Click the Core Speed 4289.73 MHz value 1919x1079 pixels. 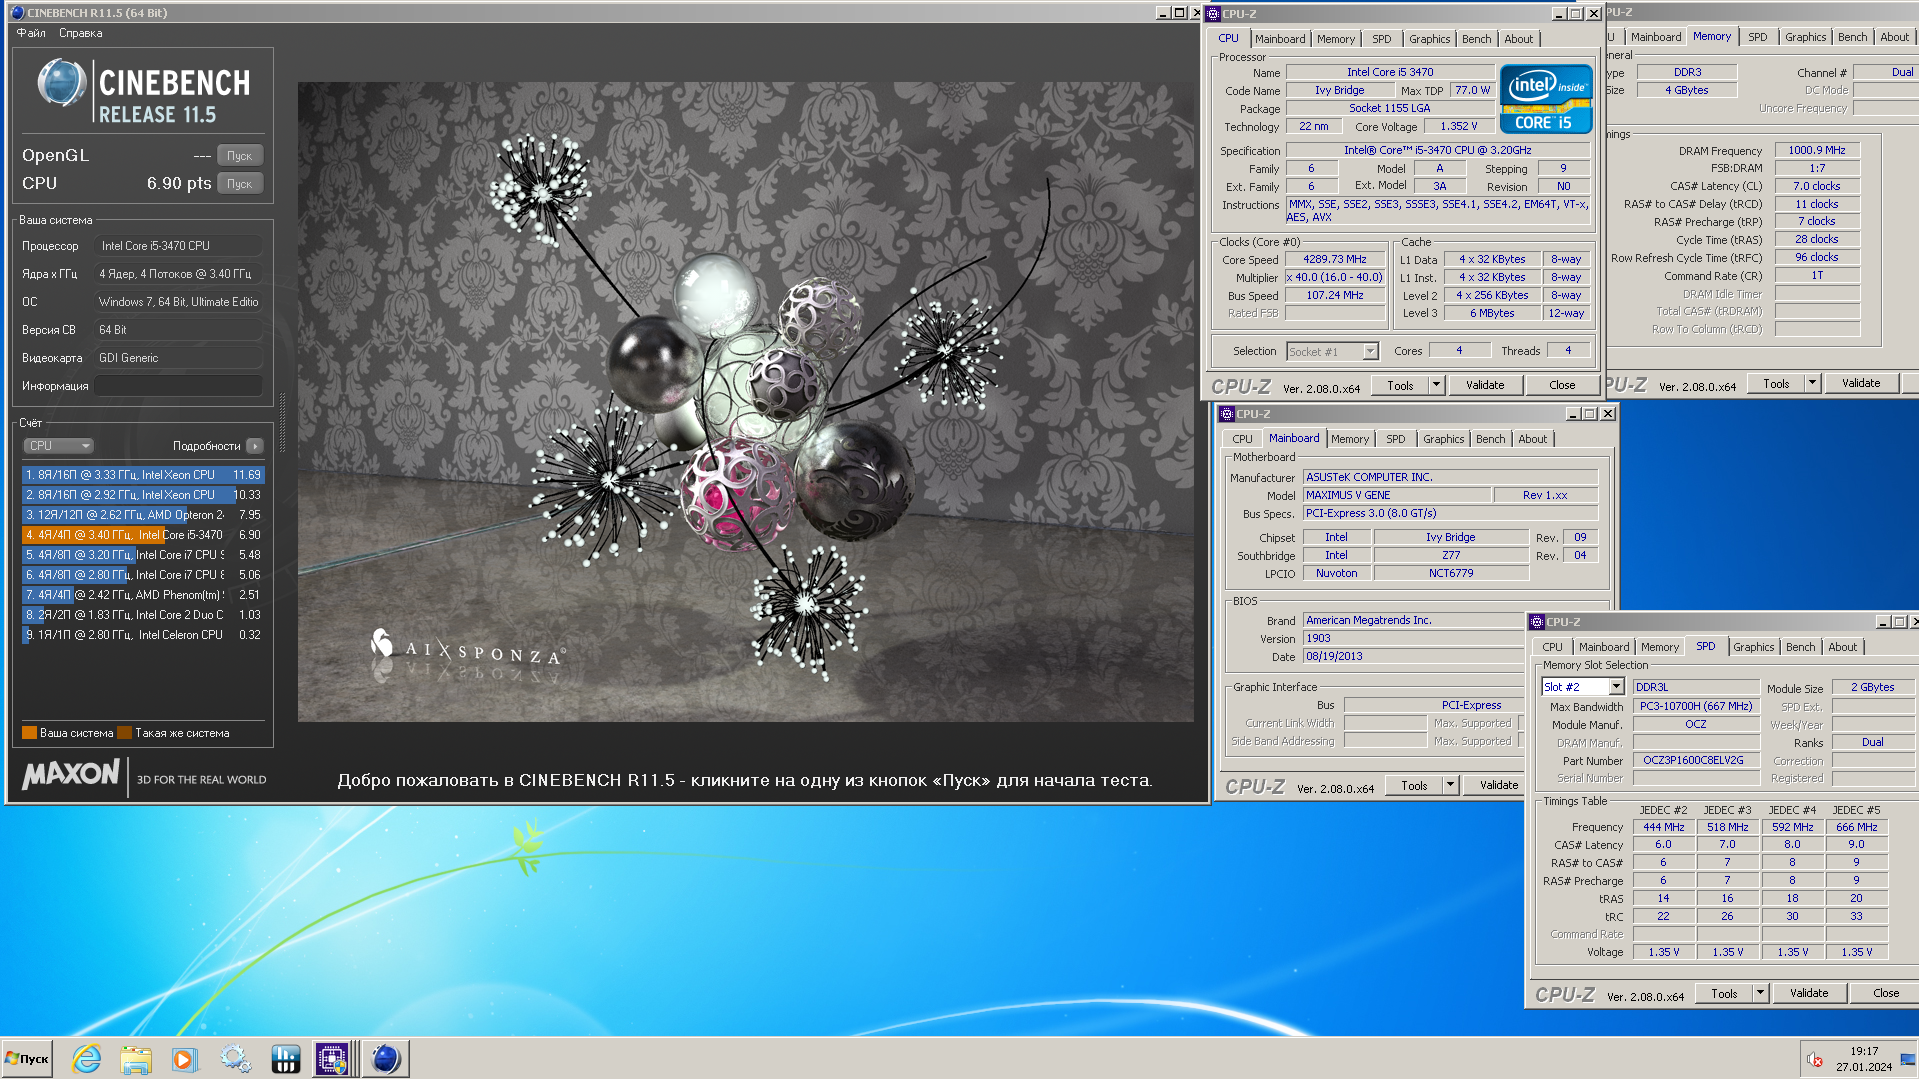[1335, 259]
